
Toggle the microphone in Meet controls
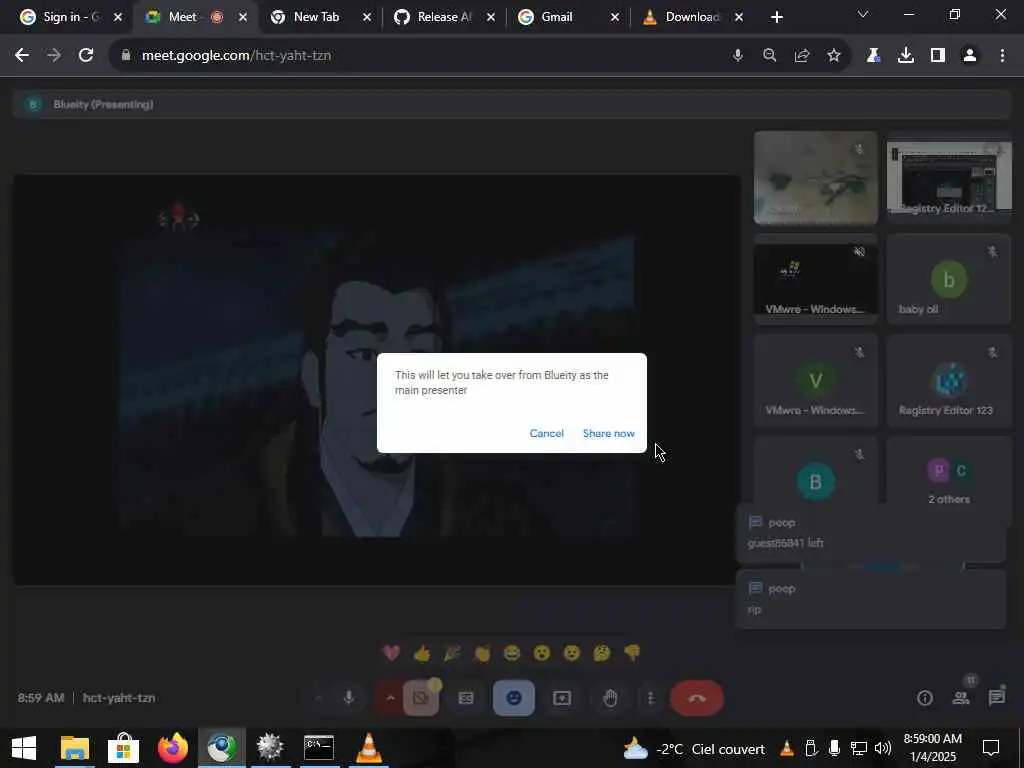pyautogui.click(x=349, y=698)
